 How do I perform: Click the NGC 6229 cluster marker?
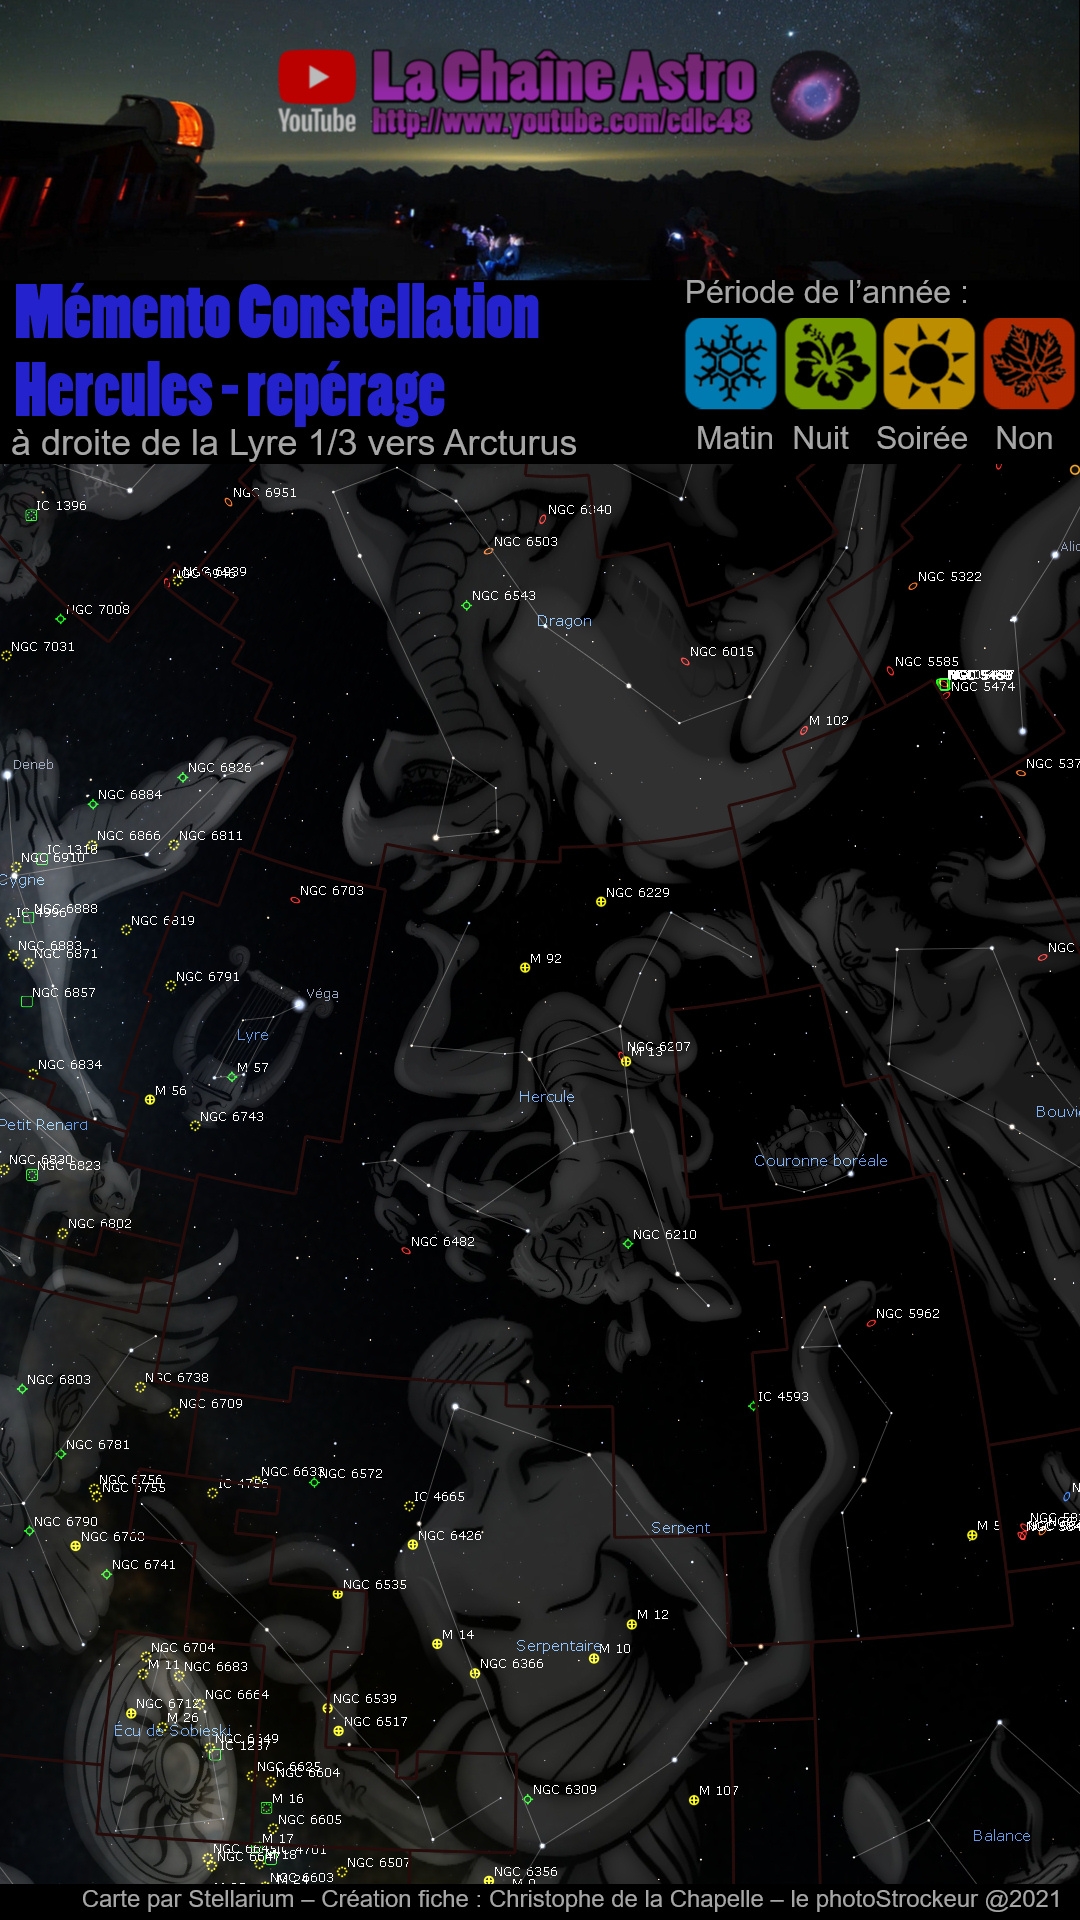[x=601, y=902]
